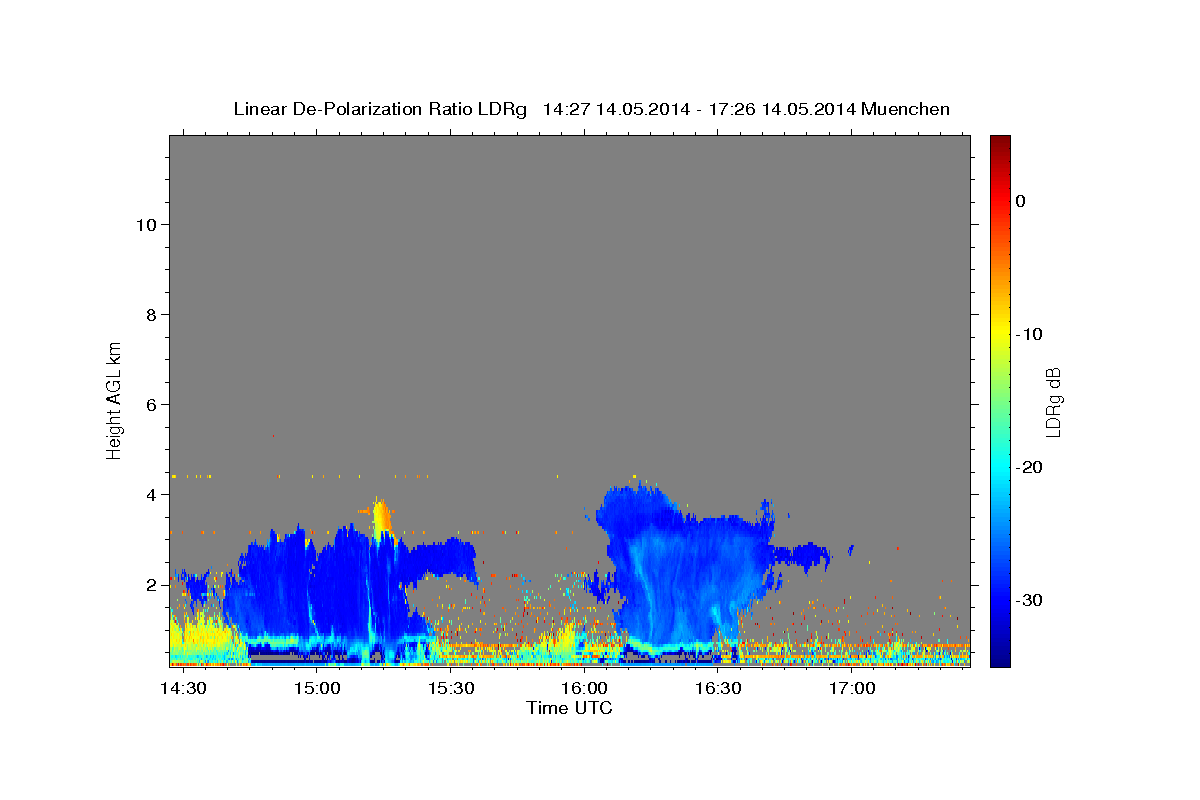Viewport: 1200px width, 800px height.
Task: Click the orange high-LDR spot near 15:15
Action: coord(380,518)
